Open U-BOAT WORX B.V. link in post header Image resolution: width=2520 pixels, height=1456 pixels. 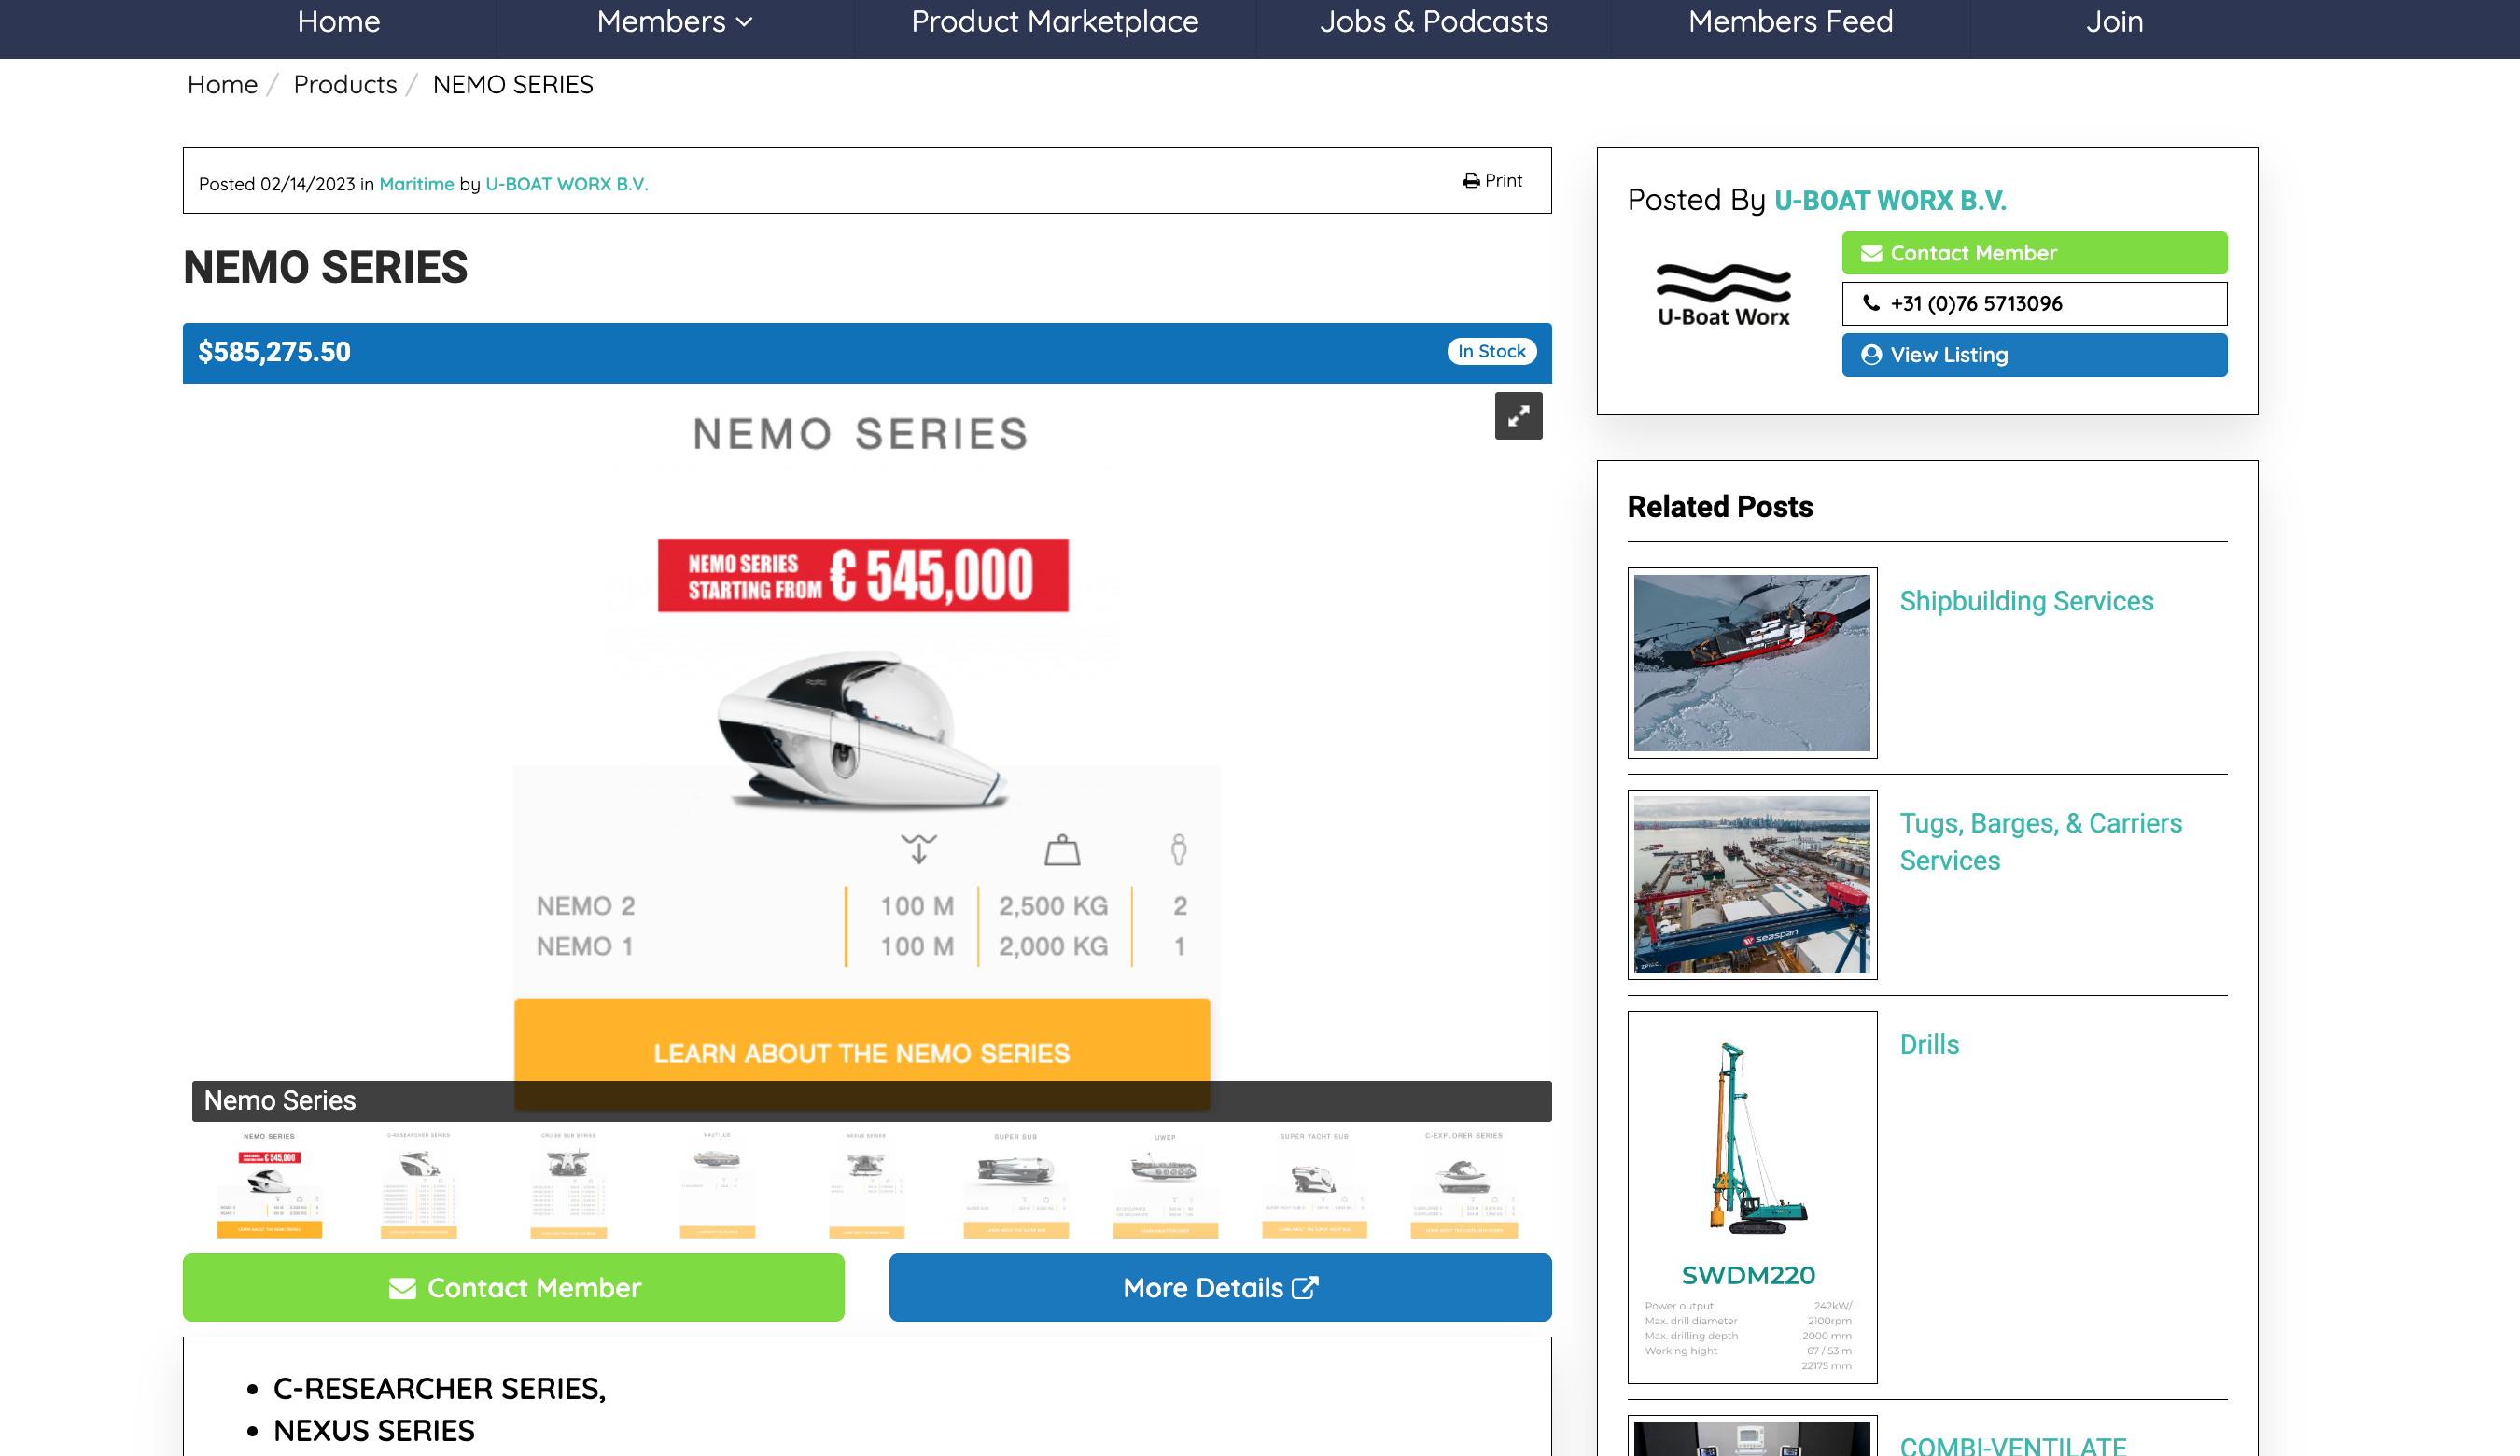566,184
